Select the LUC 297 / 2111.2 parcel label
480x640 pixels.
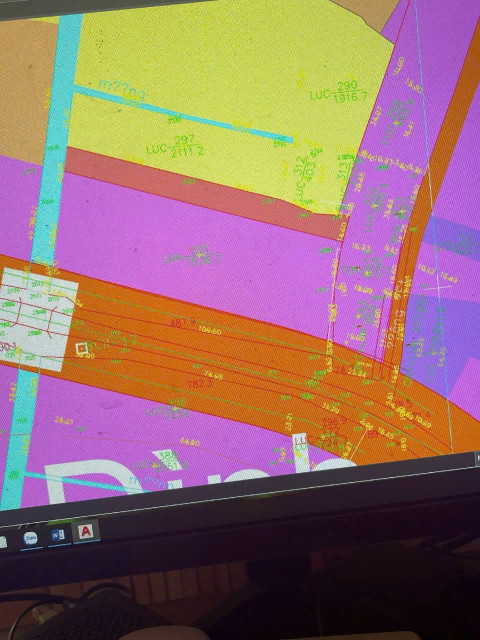pyautogui.click(x=175, y=146)
